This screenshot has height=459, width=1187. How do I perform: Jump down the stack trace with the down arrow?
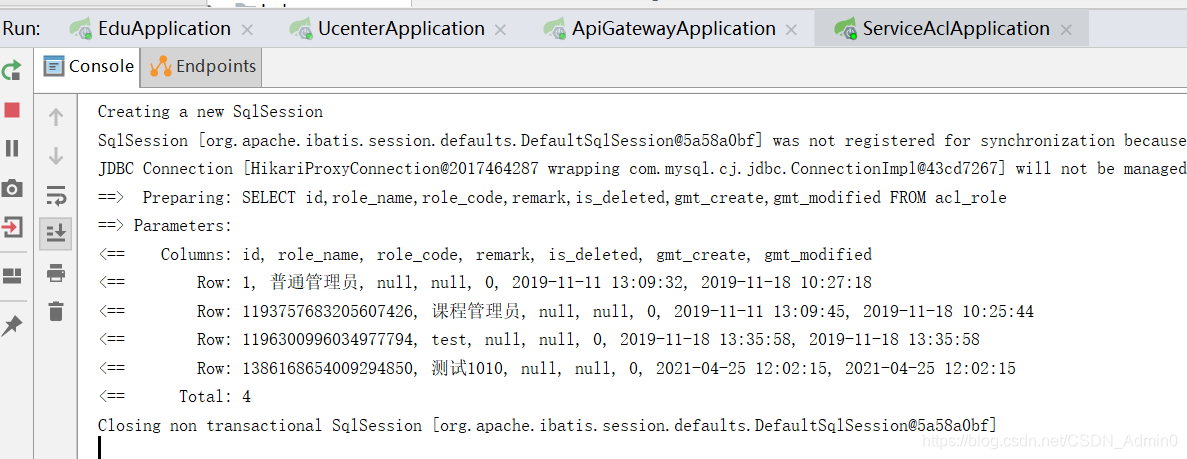56,157
